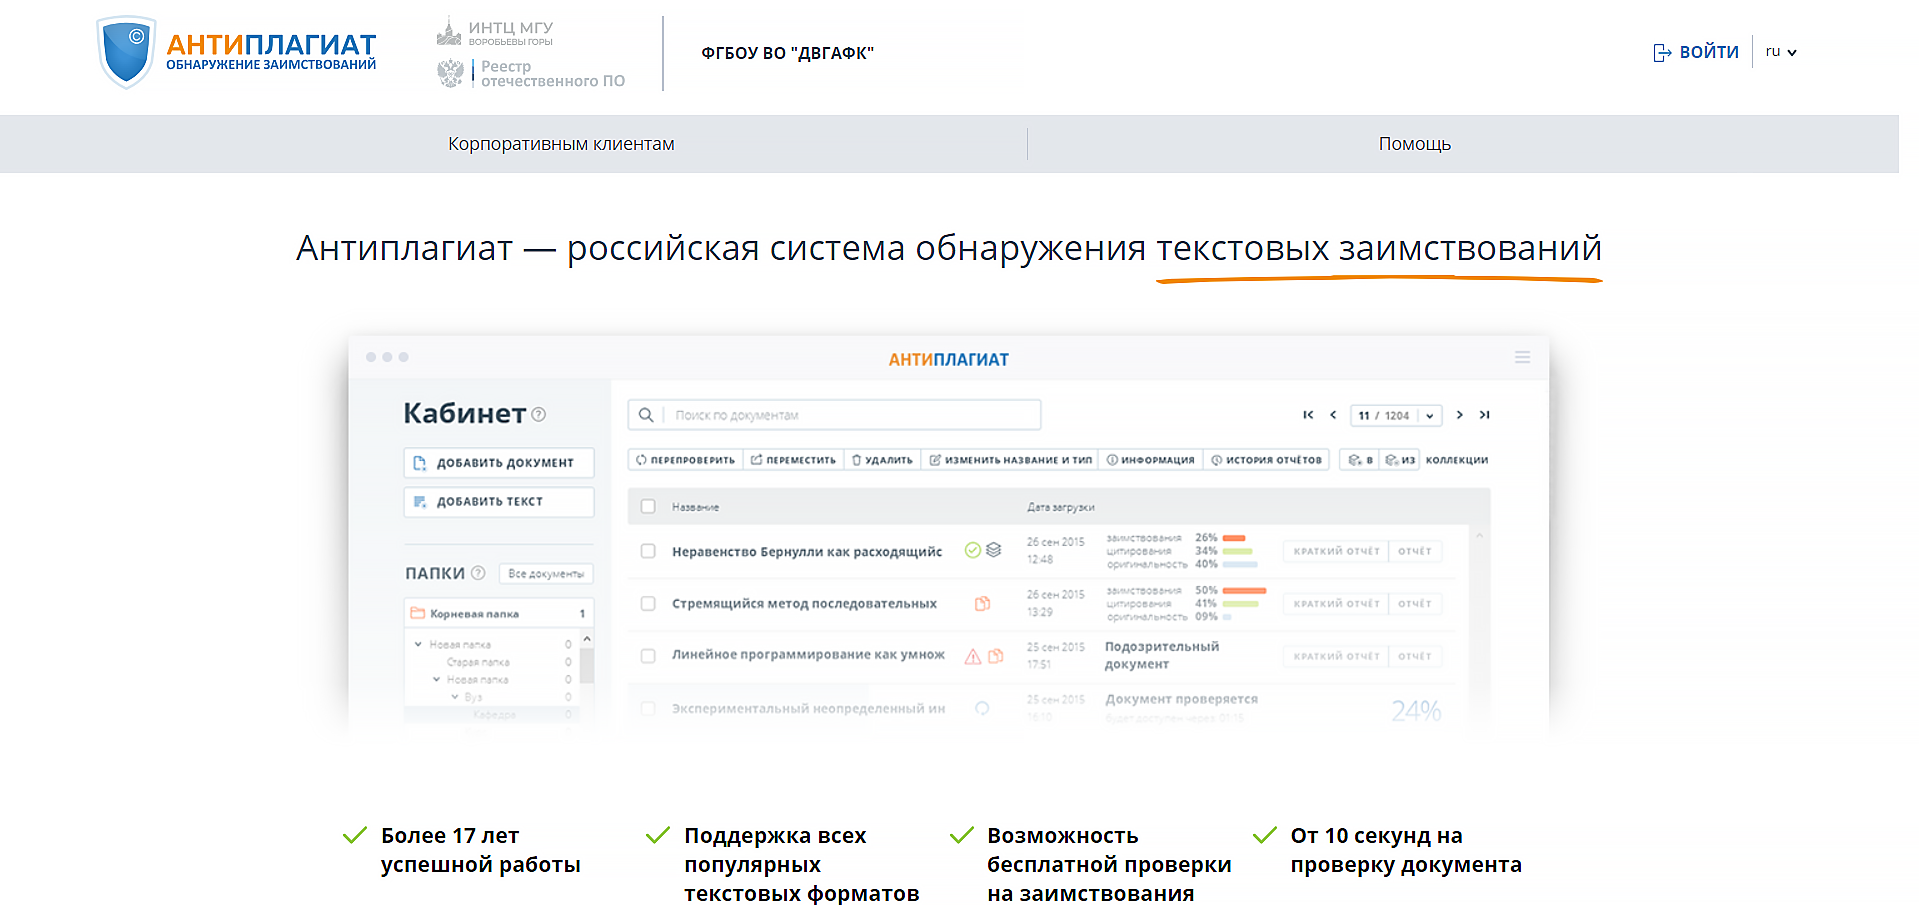Collapse the nested Новая папка chevron
Viewport: 1919px width, 905px height.
pyautogui.click(x=436, y=679)
